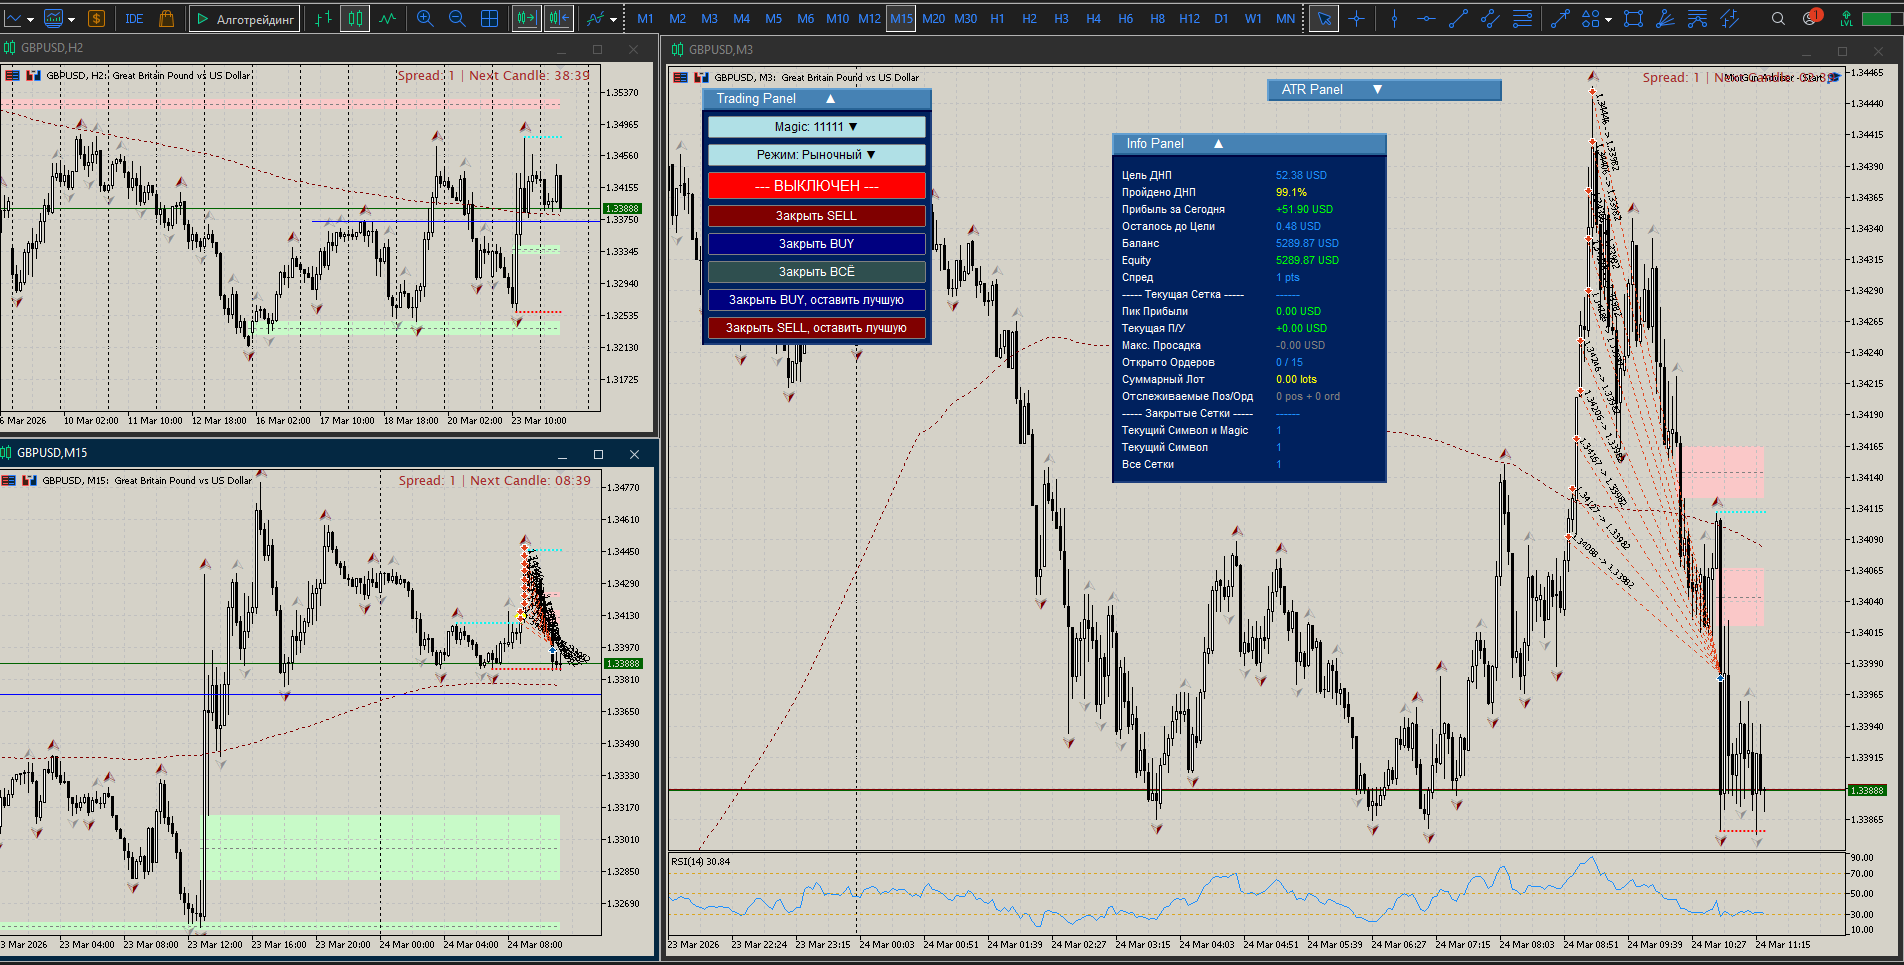This screenshot has height=965, width=1904.
Task: Select the stepped channel drawing tool
Action: click(1730, 19)
